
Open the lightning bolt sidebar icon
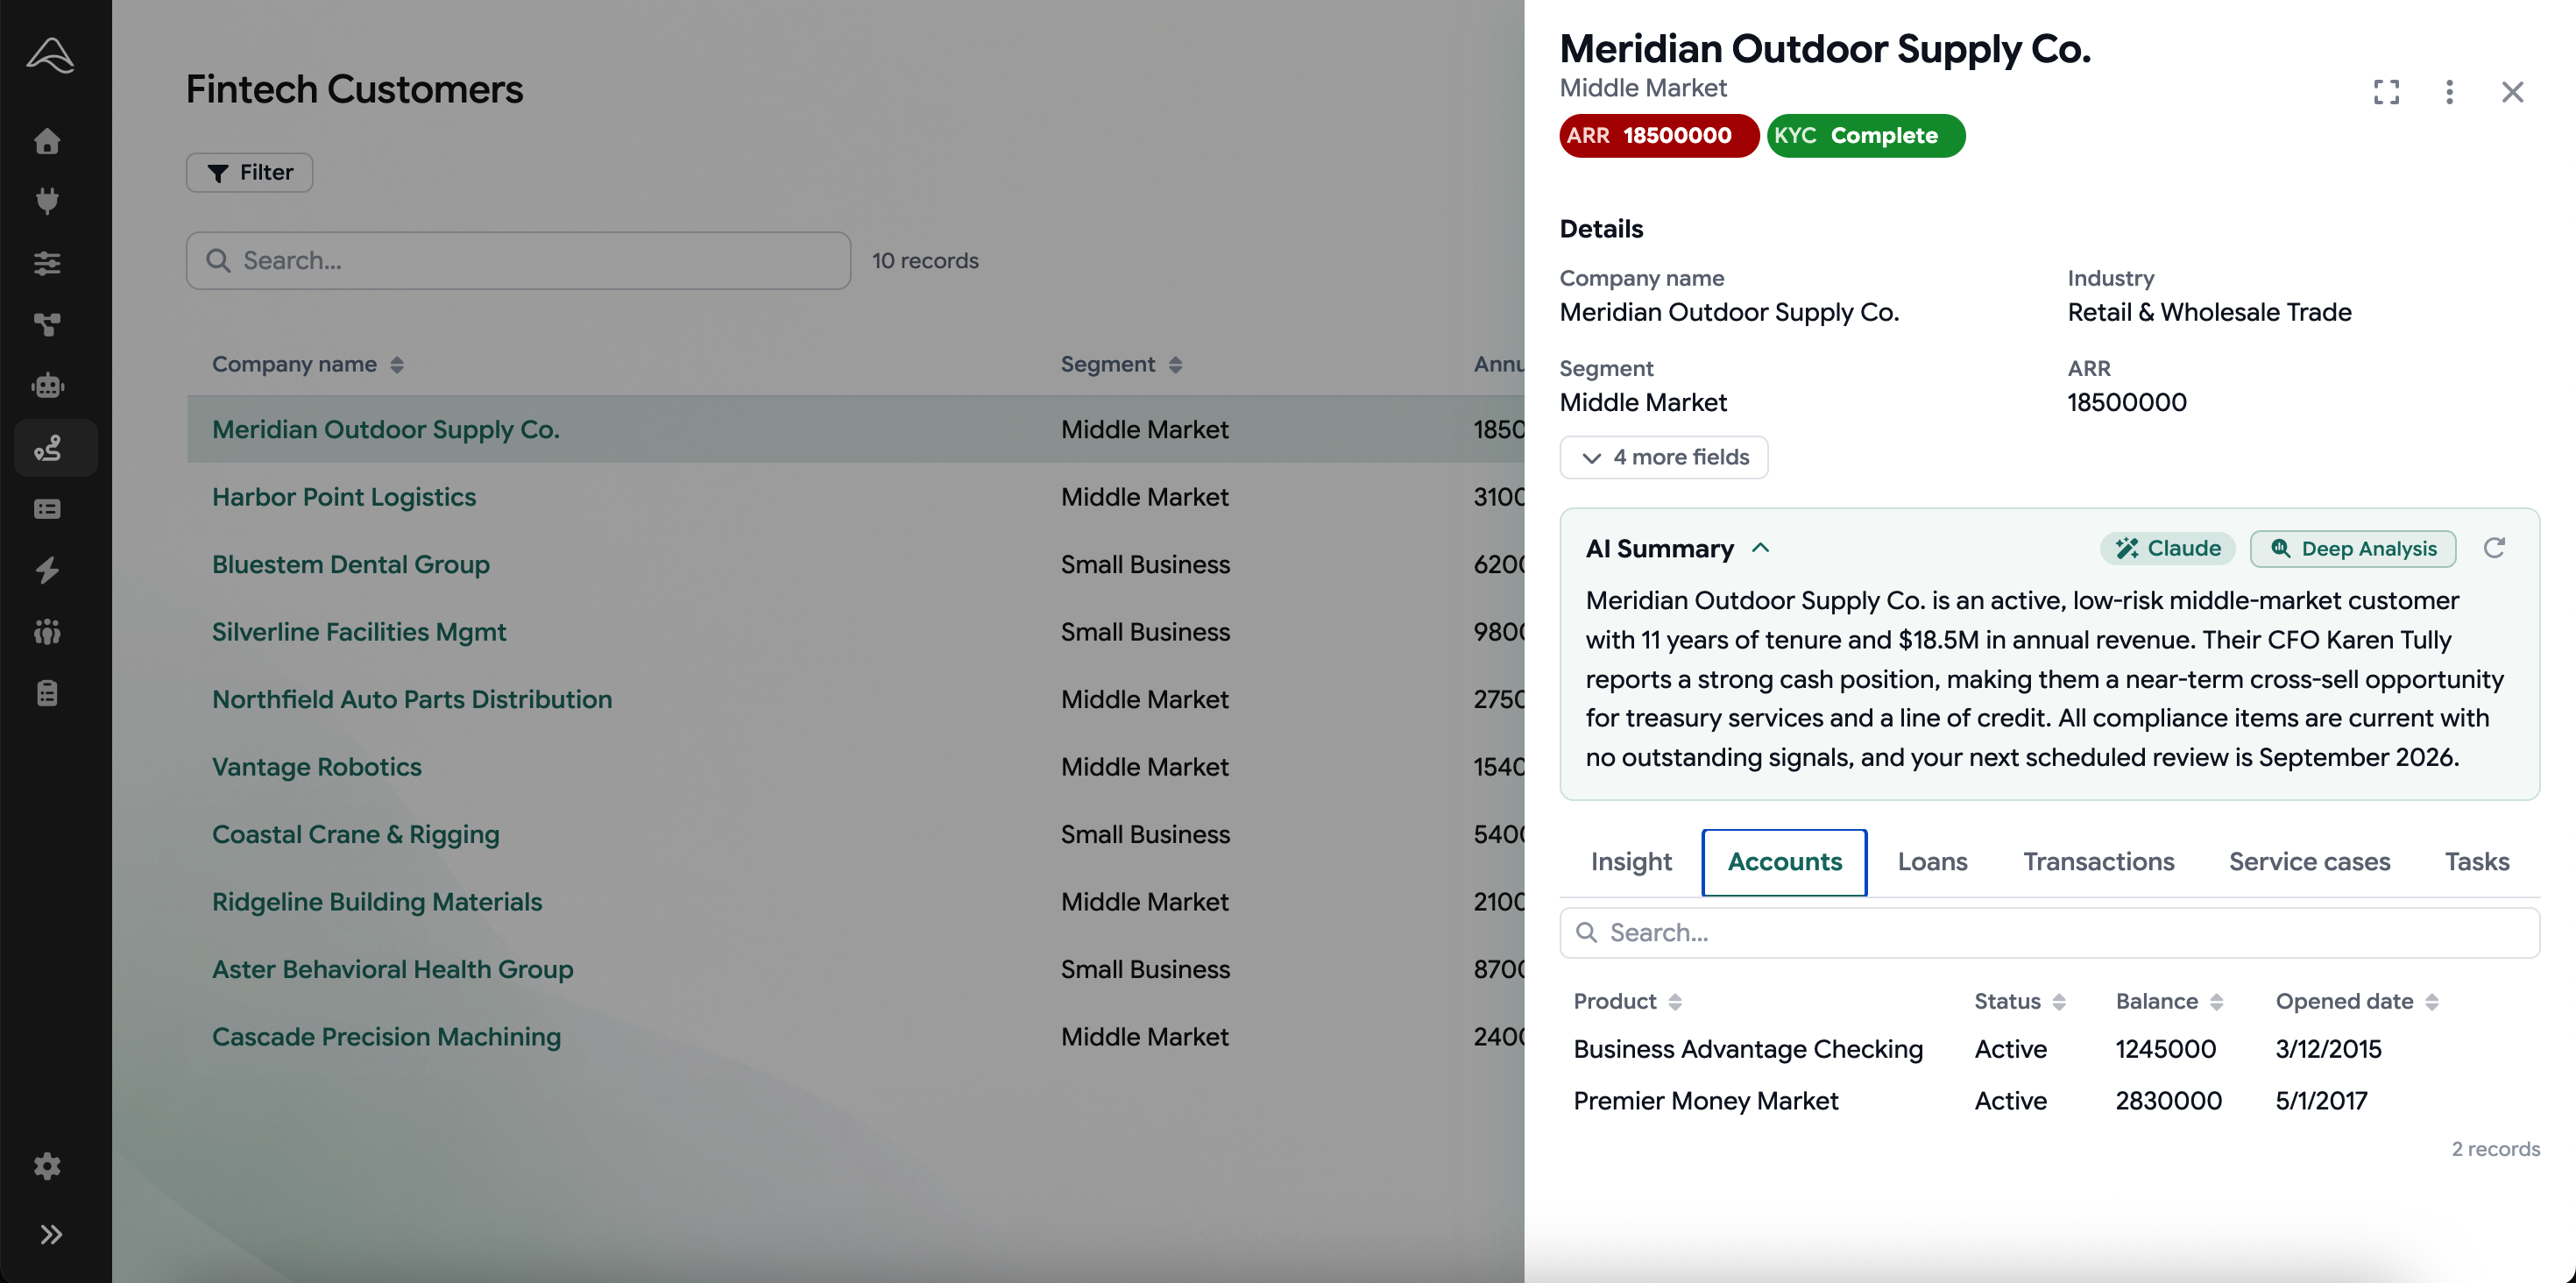[47, 570]
